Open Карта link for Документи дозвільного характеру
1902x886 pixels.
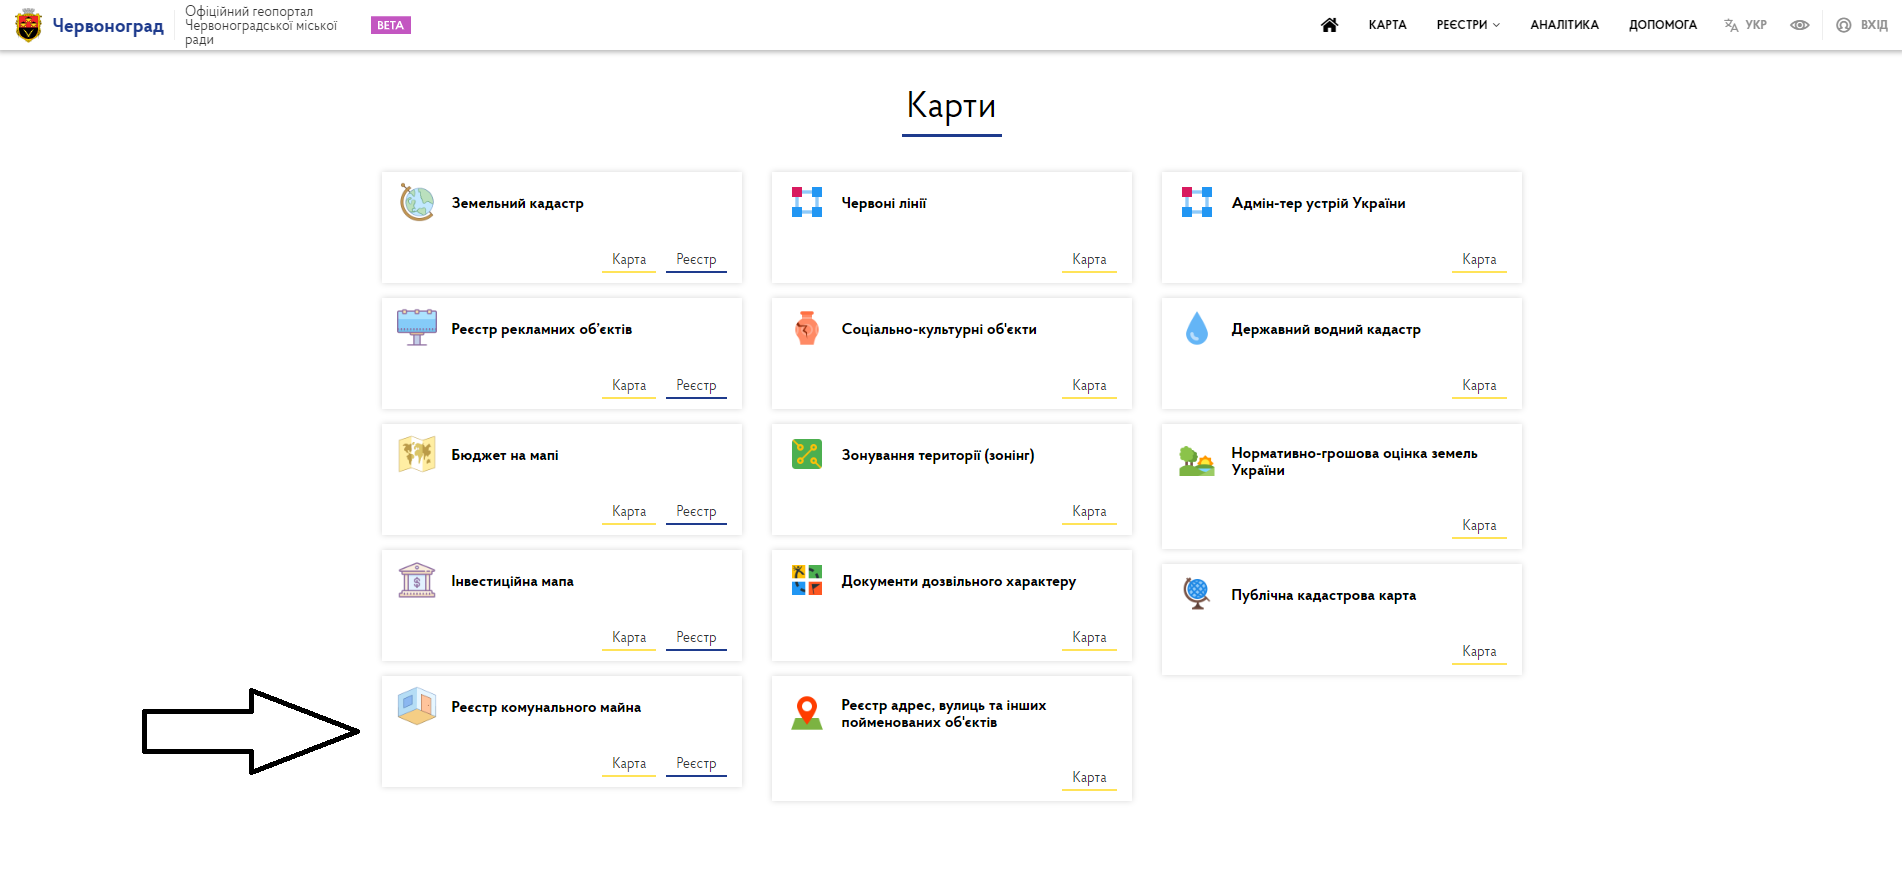1089,638
